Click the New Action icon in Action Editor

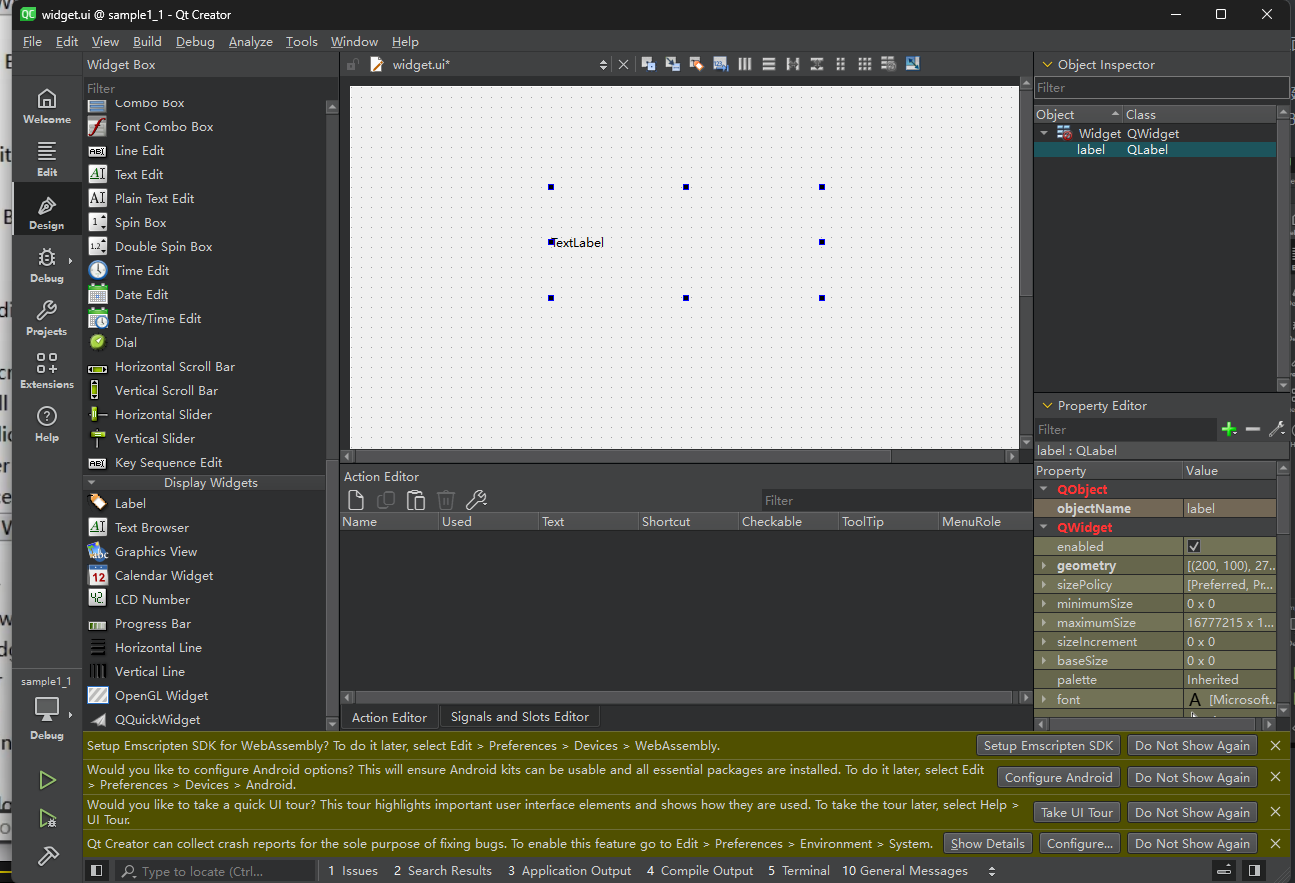point(355,500)
